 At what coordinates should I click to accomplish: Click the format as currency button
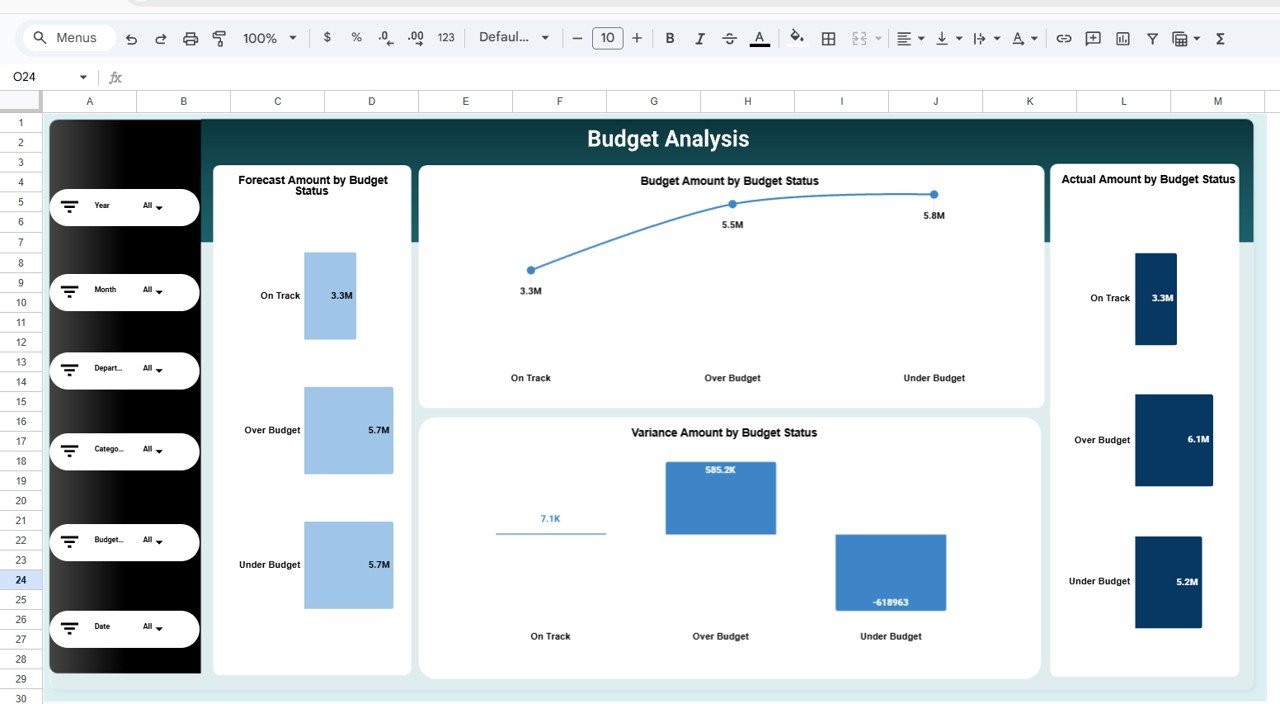pyautogui.click(x=327, y=38)
